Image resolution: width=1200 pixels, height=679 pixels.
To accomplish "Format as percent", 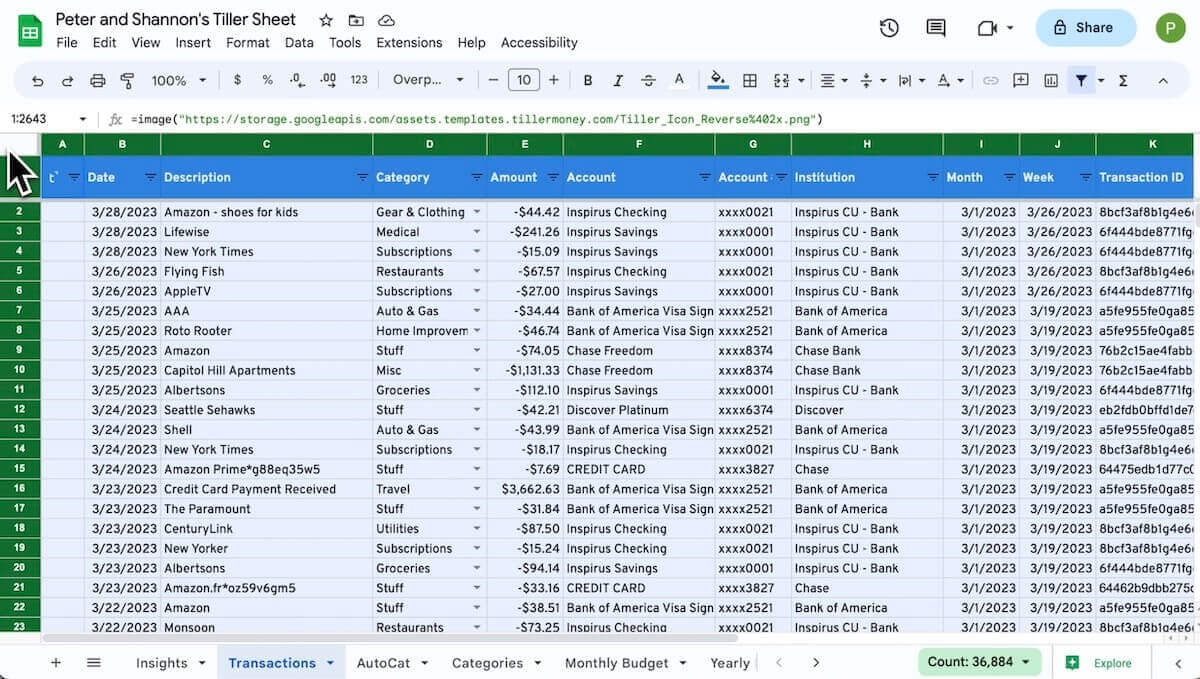I will pos(267,80).
